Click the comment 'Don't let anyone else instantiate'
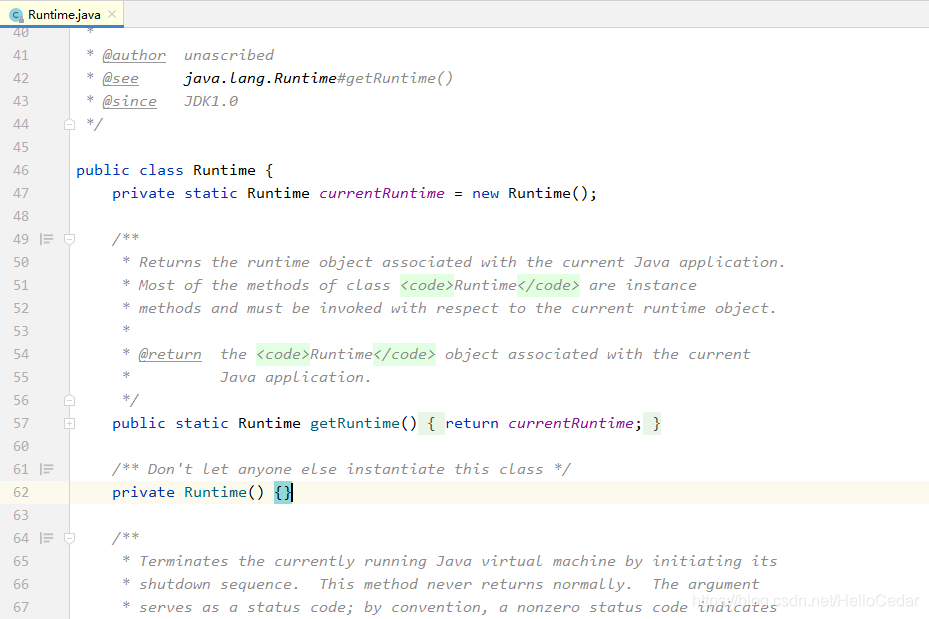This screenshot has width=929, height=619. (x=341, y=469)
